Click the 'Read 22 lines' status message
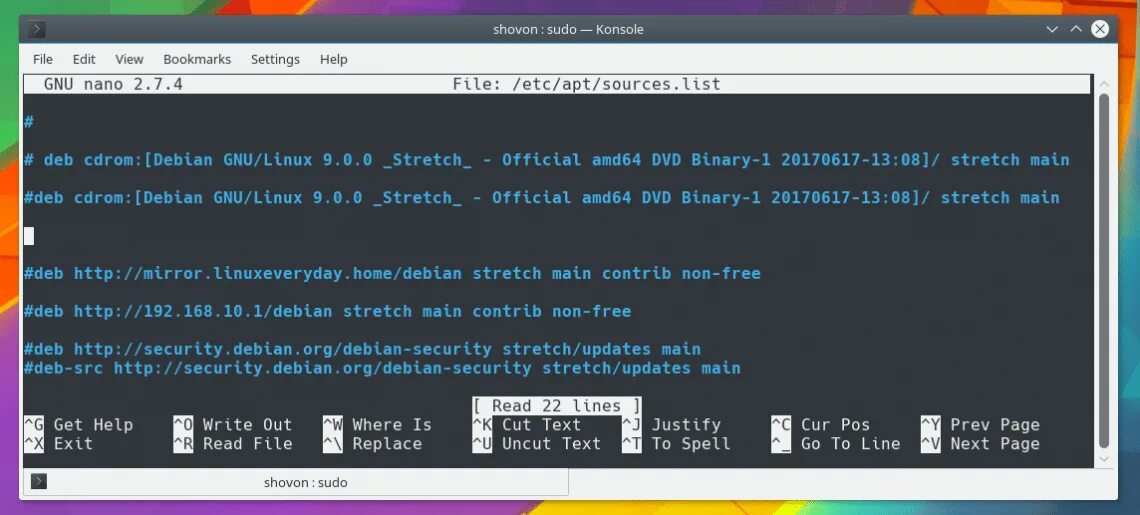 click(x=557, y=406)
